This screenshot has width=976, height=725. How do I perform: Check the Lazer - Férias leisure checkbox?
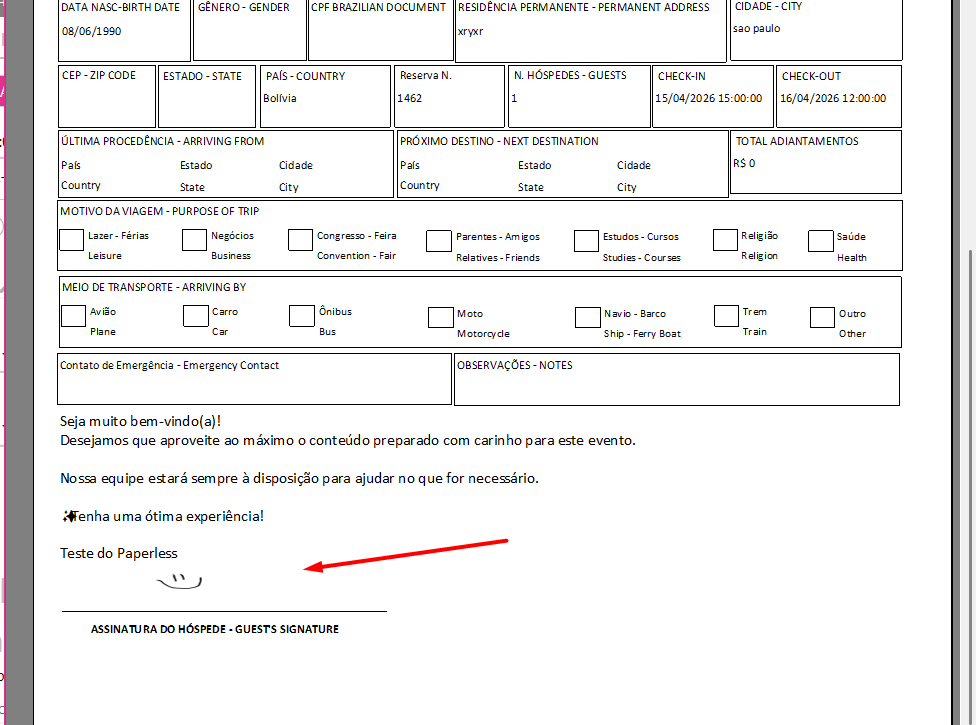(72, 240)
